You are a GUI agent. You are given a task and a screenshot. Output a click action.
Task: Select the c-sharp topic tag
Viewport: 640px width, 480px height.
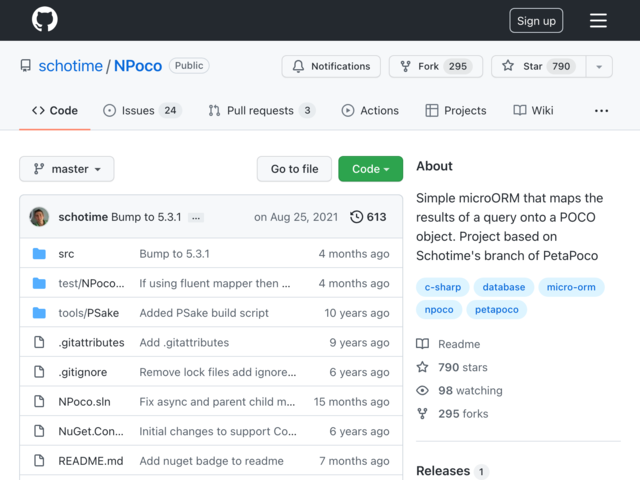pos(443,287)
